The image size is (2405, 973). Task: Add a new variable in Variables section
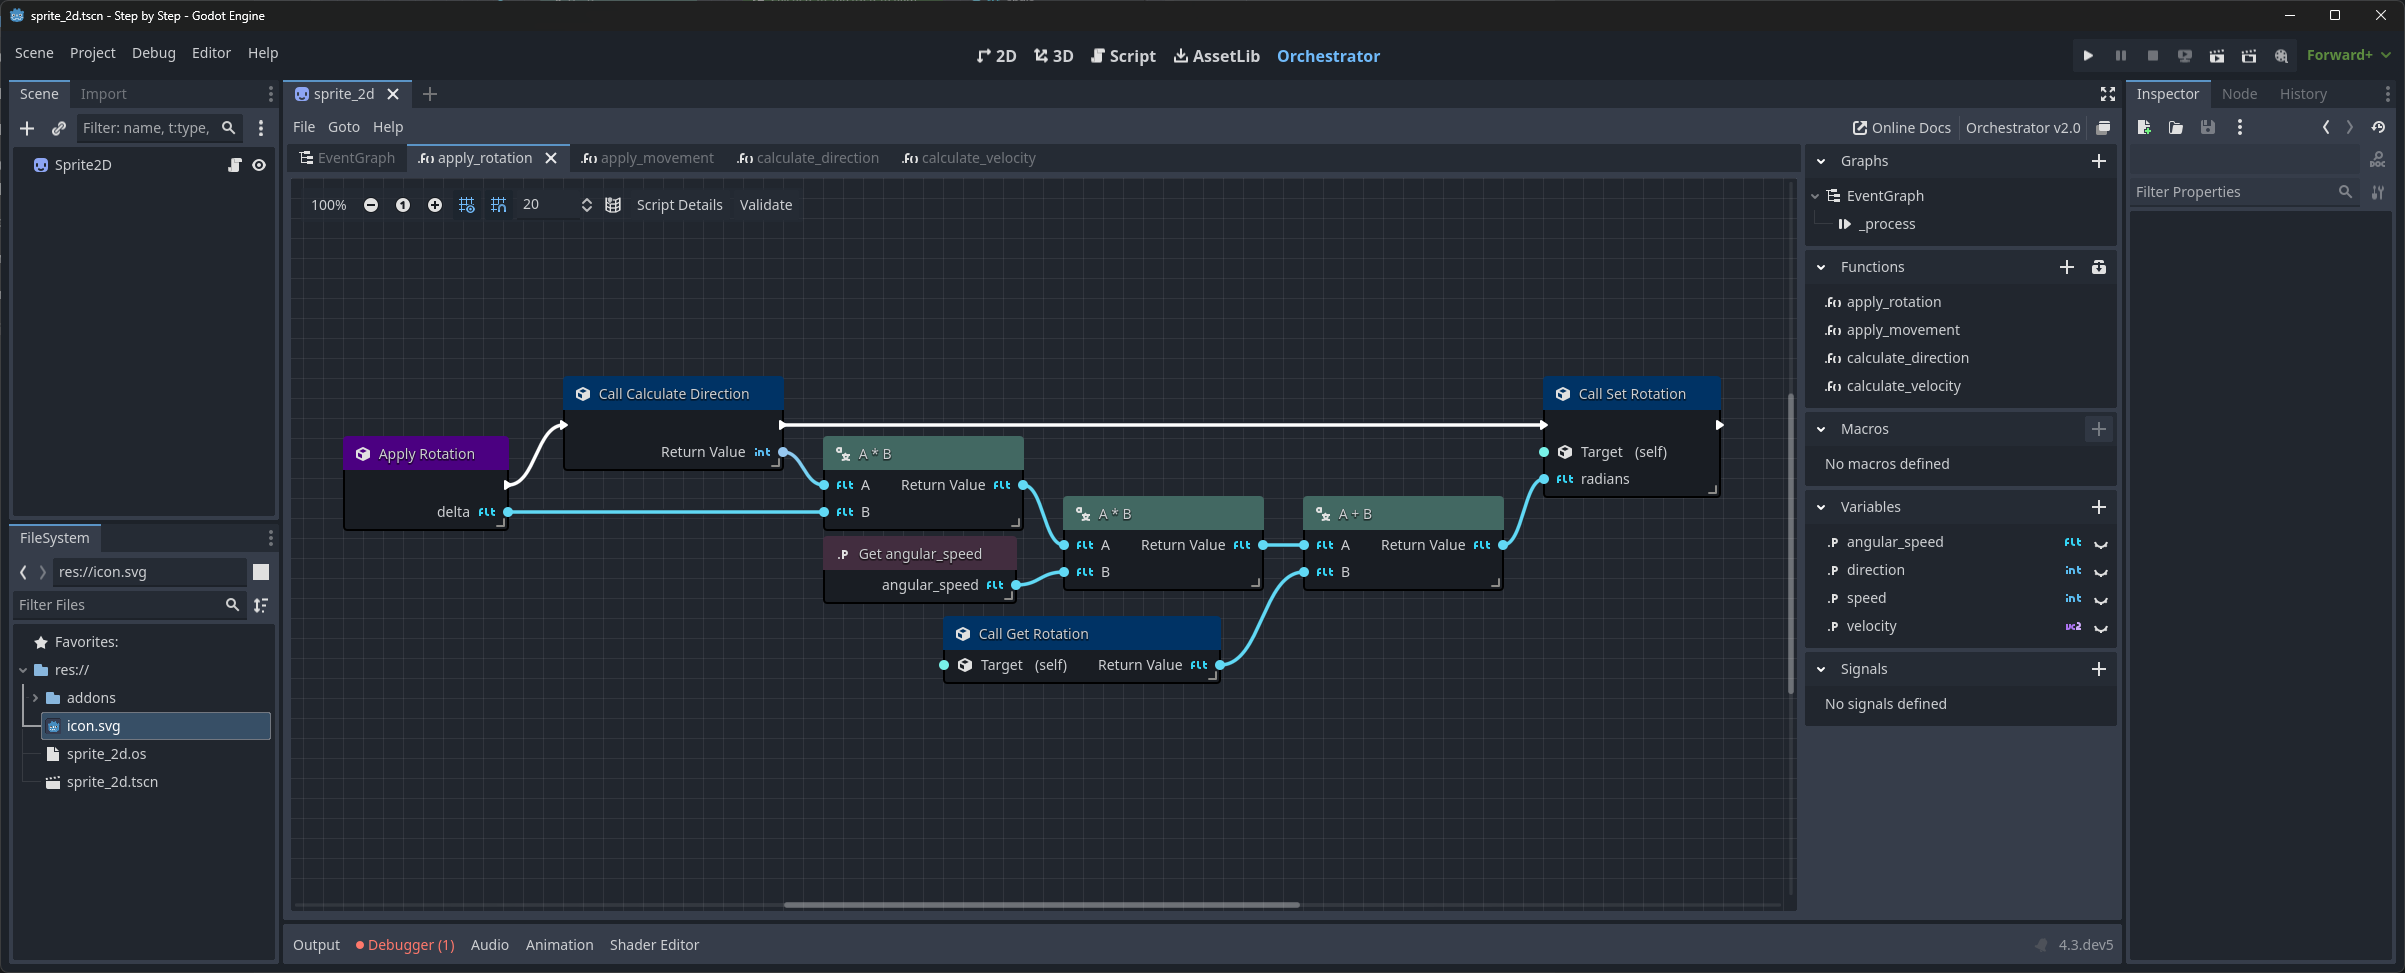pyautogui.click(x=2099, y=507)
